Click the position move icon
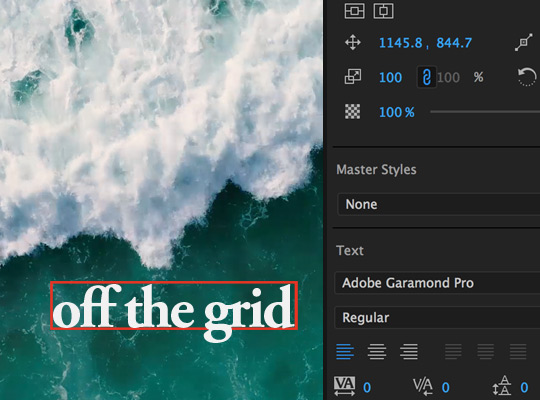The image size is (540, 400). pyautogui.click(x=353, y=43)
